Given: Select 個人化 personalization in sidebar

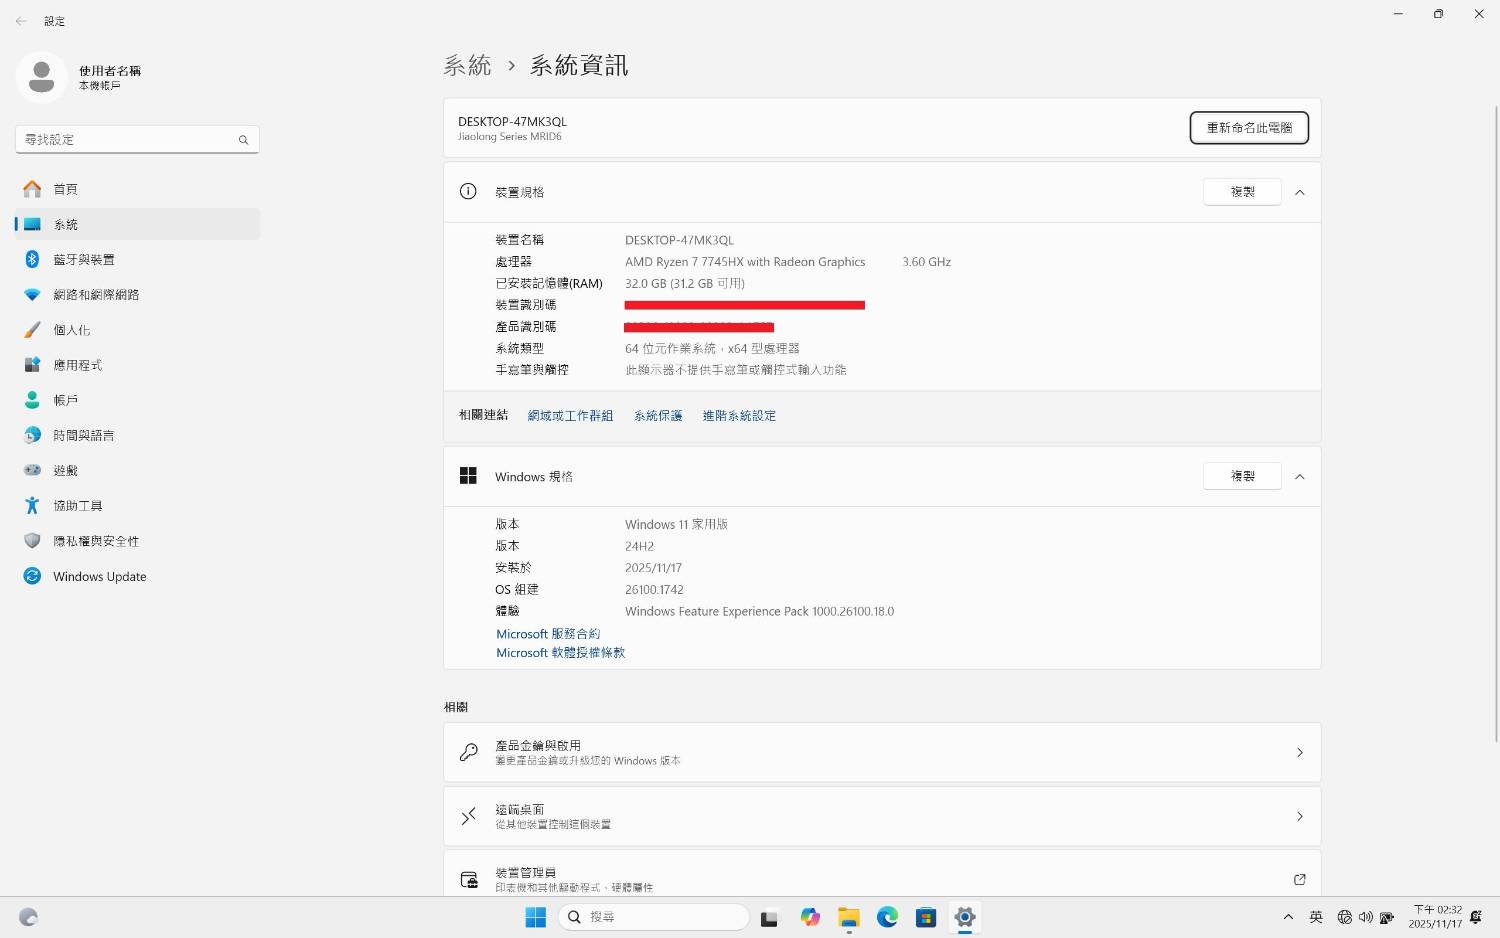Looking at the screenshot, I should (x=71, y=330).
